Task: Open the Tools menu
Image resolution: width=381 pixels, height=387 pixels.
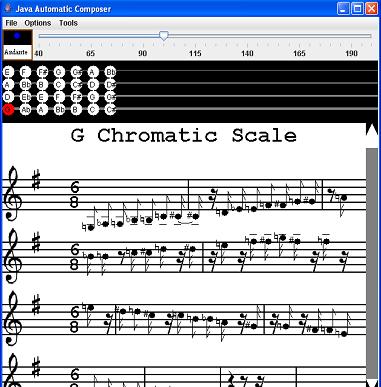Action: click(68, 23)
